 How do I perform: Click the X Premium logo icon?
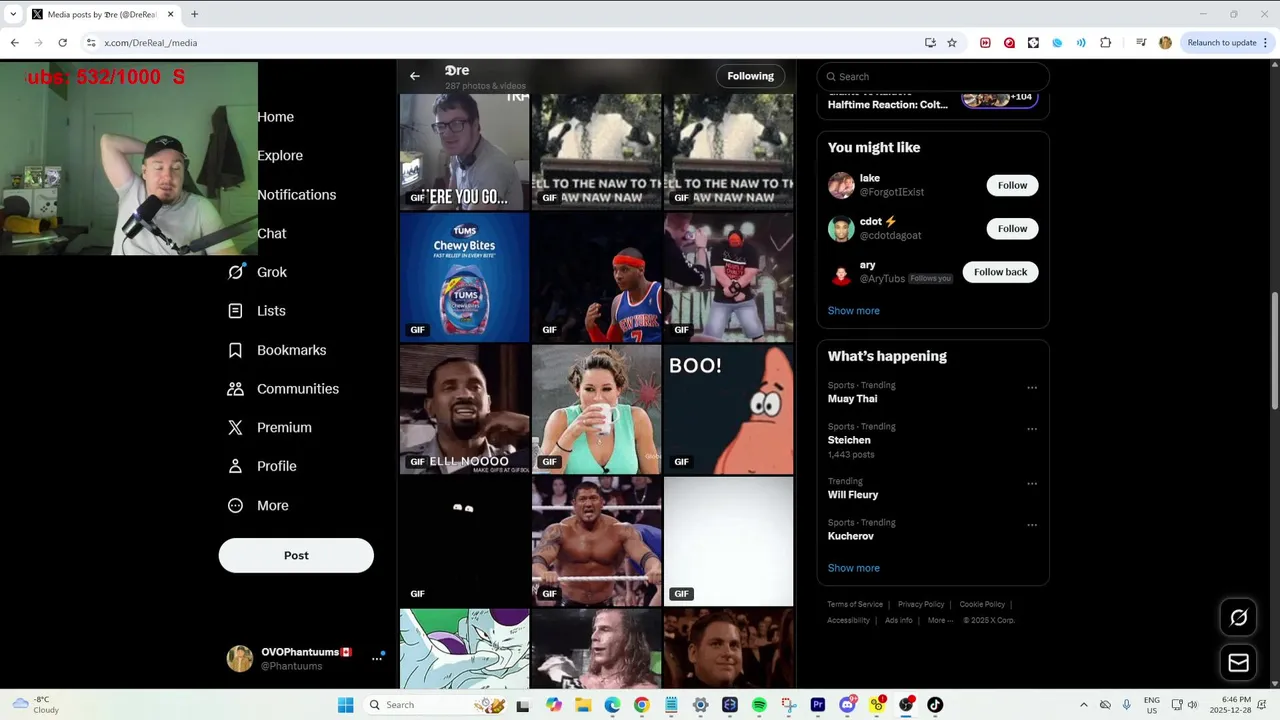[235, 427]
